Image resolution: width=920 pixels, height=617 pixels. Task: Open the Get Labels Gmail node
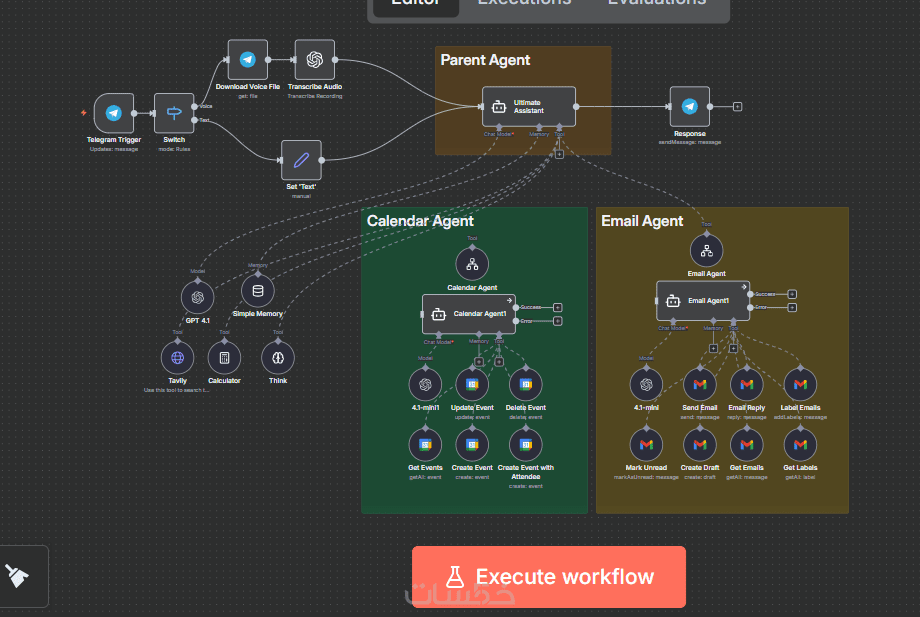[800, 445]
